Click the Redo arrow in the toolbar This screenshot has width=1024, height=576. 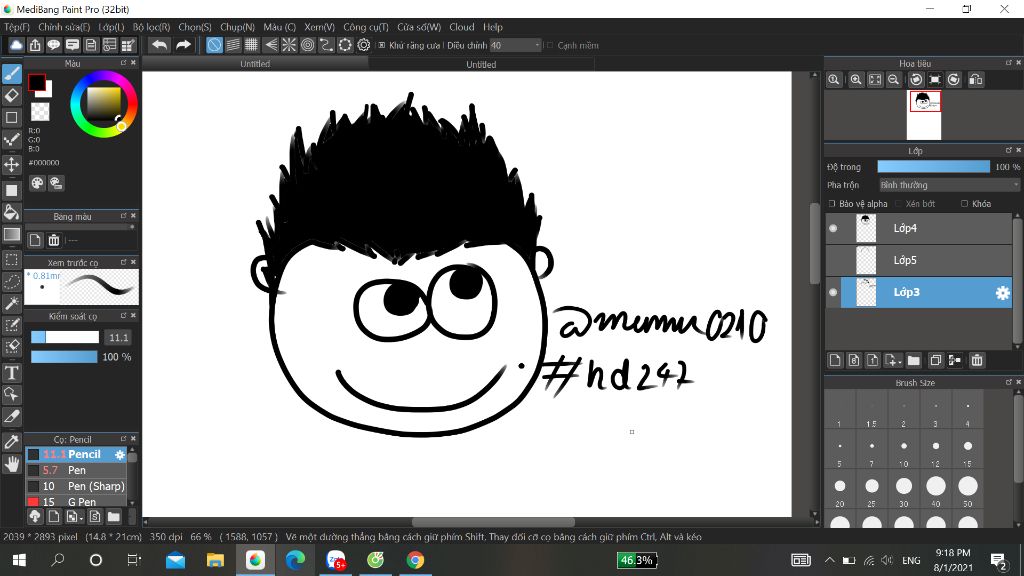(184, 45)
